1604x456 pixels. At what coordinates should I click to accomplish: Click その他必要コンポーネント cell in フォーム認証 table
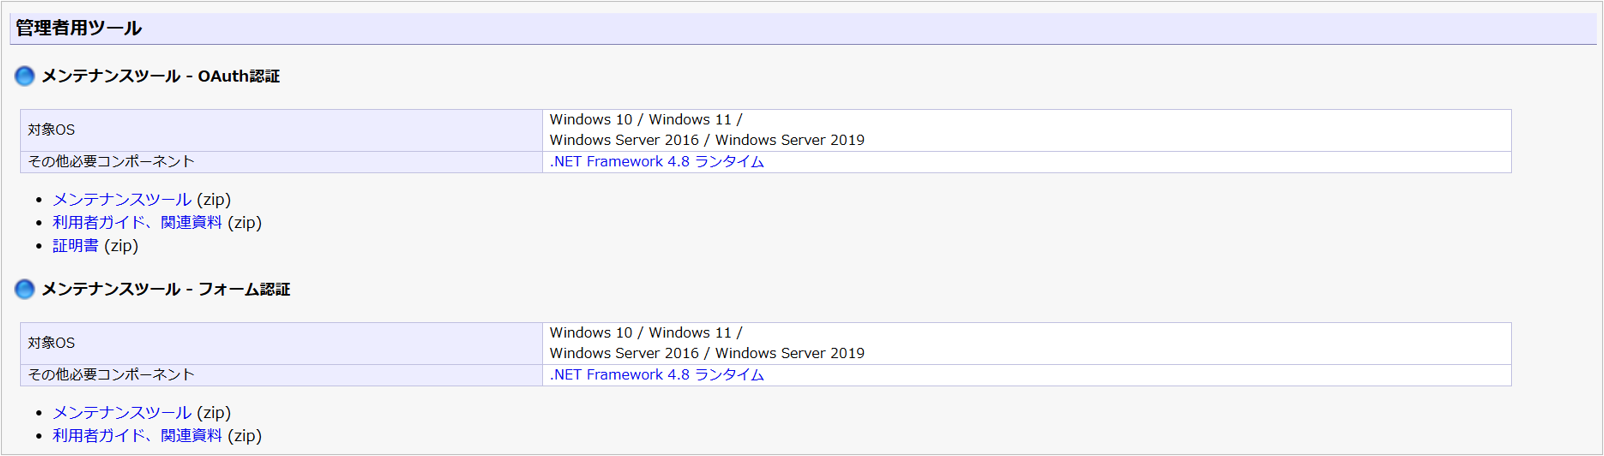tap(111, 375)
